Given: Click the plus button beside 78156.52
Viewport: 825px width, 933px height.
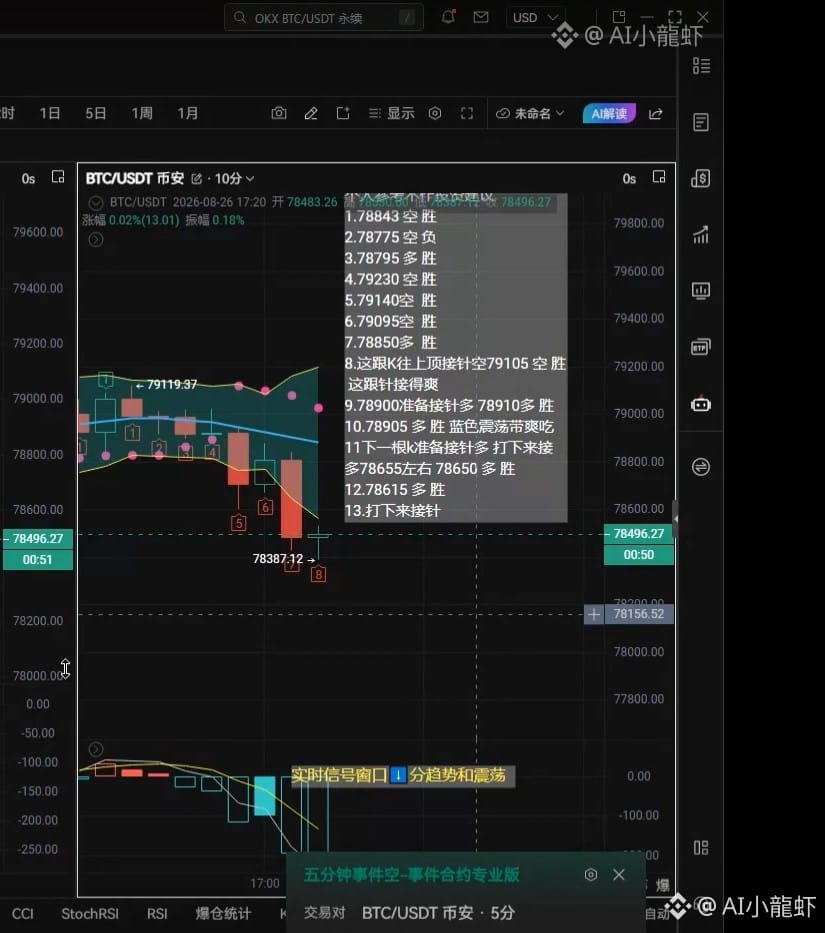Looking at the screenshot, I should [593, 614].
